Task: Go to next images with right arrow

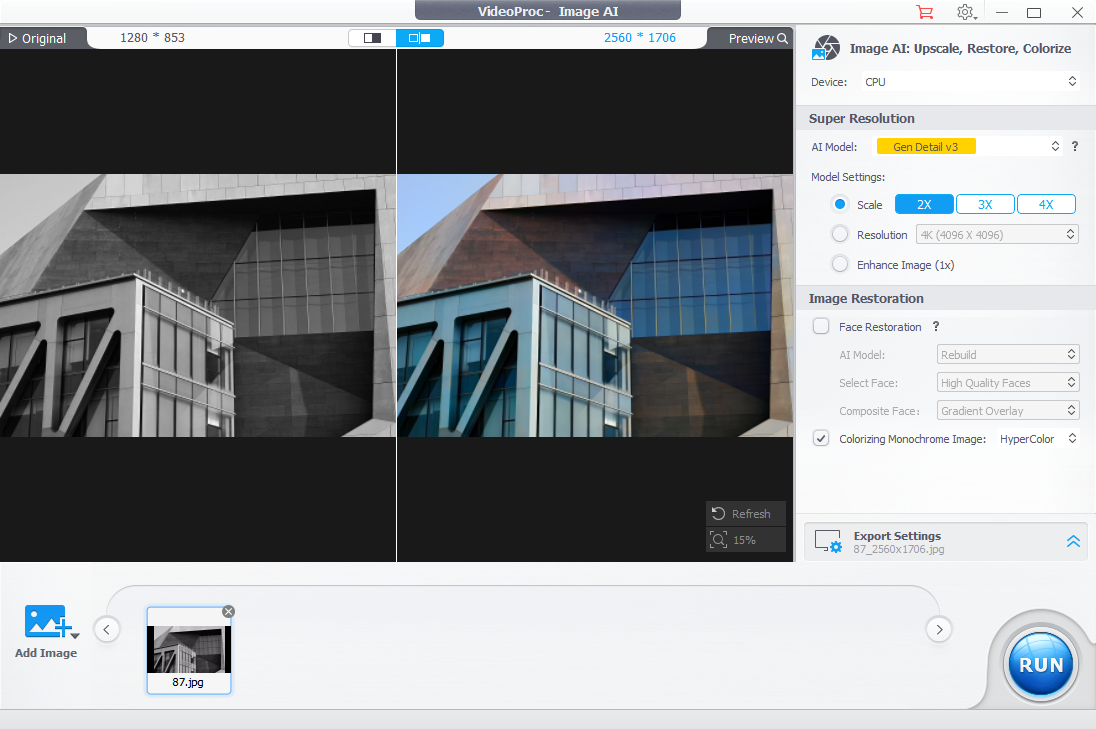Action: (x=939, y=629)
